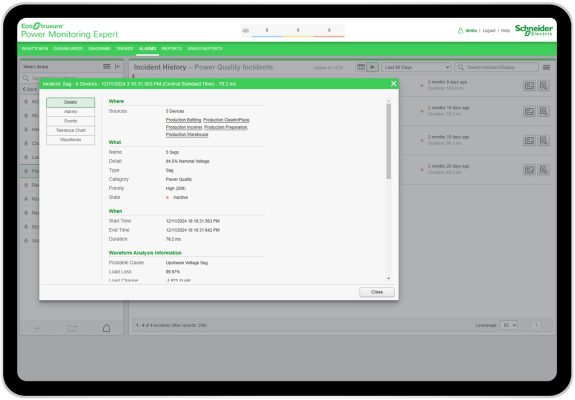Click the add new view plus icon
Viewport: 575px width, 400px height.
(37, 328)
